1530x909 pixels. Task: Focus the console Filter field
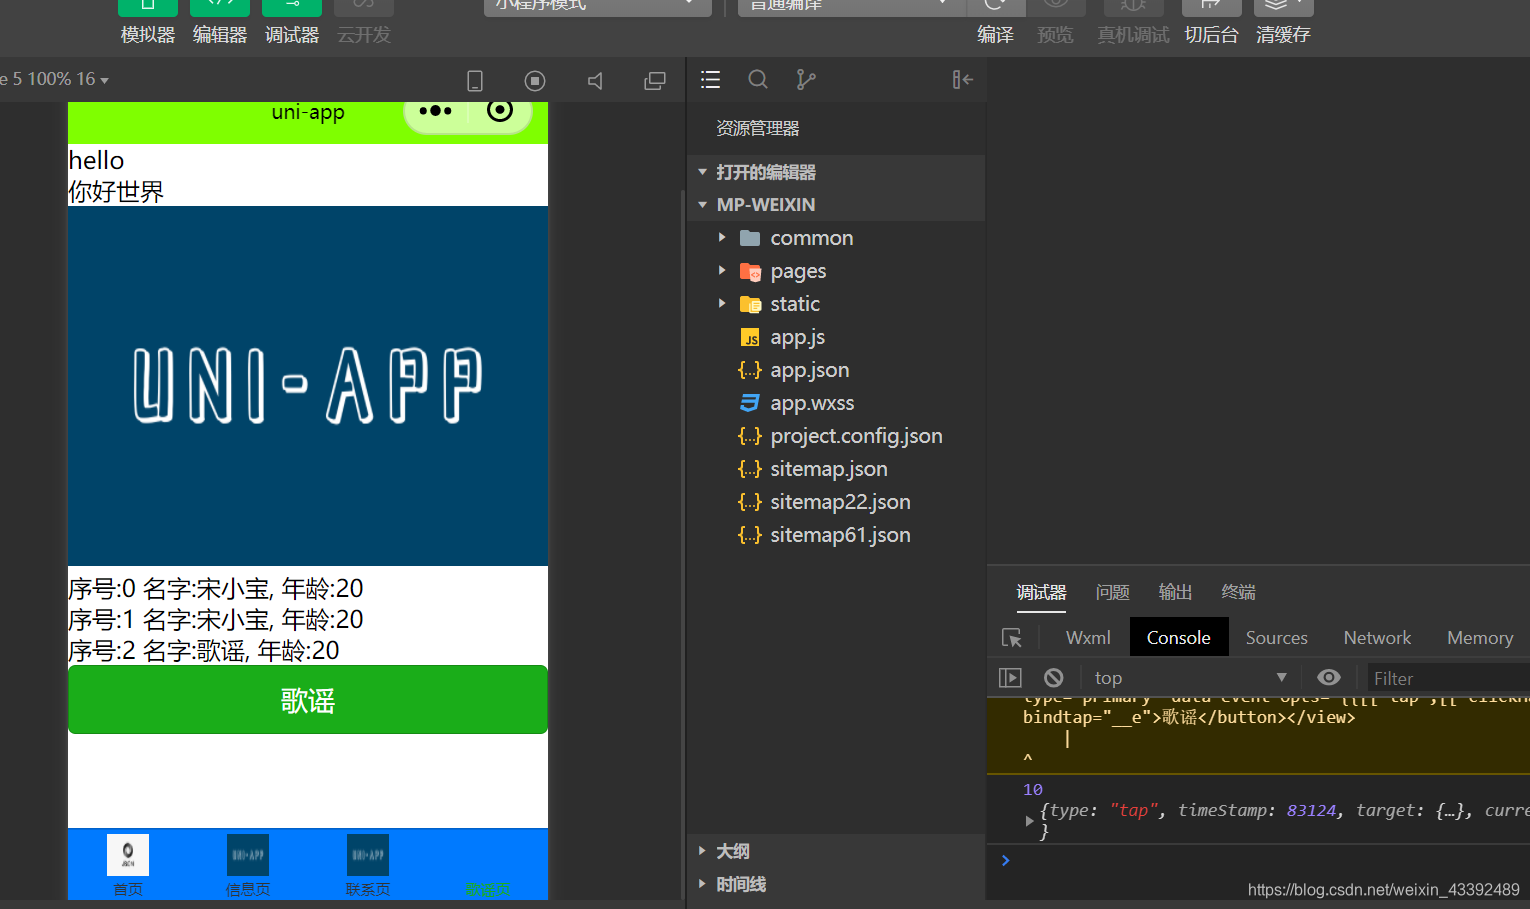click(x=1448, y=678)
